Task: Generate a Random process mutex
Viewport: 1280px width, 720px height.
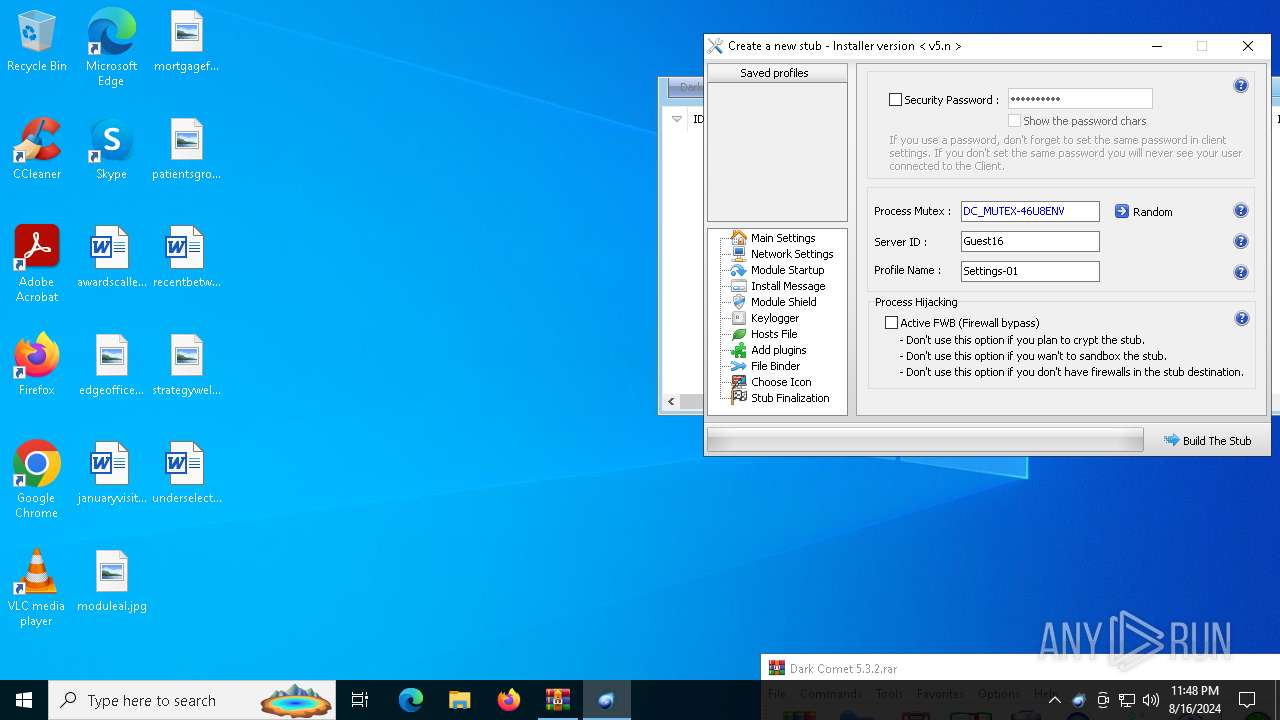Action: click(1143, 212)
